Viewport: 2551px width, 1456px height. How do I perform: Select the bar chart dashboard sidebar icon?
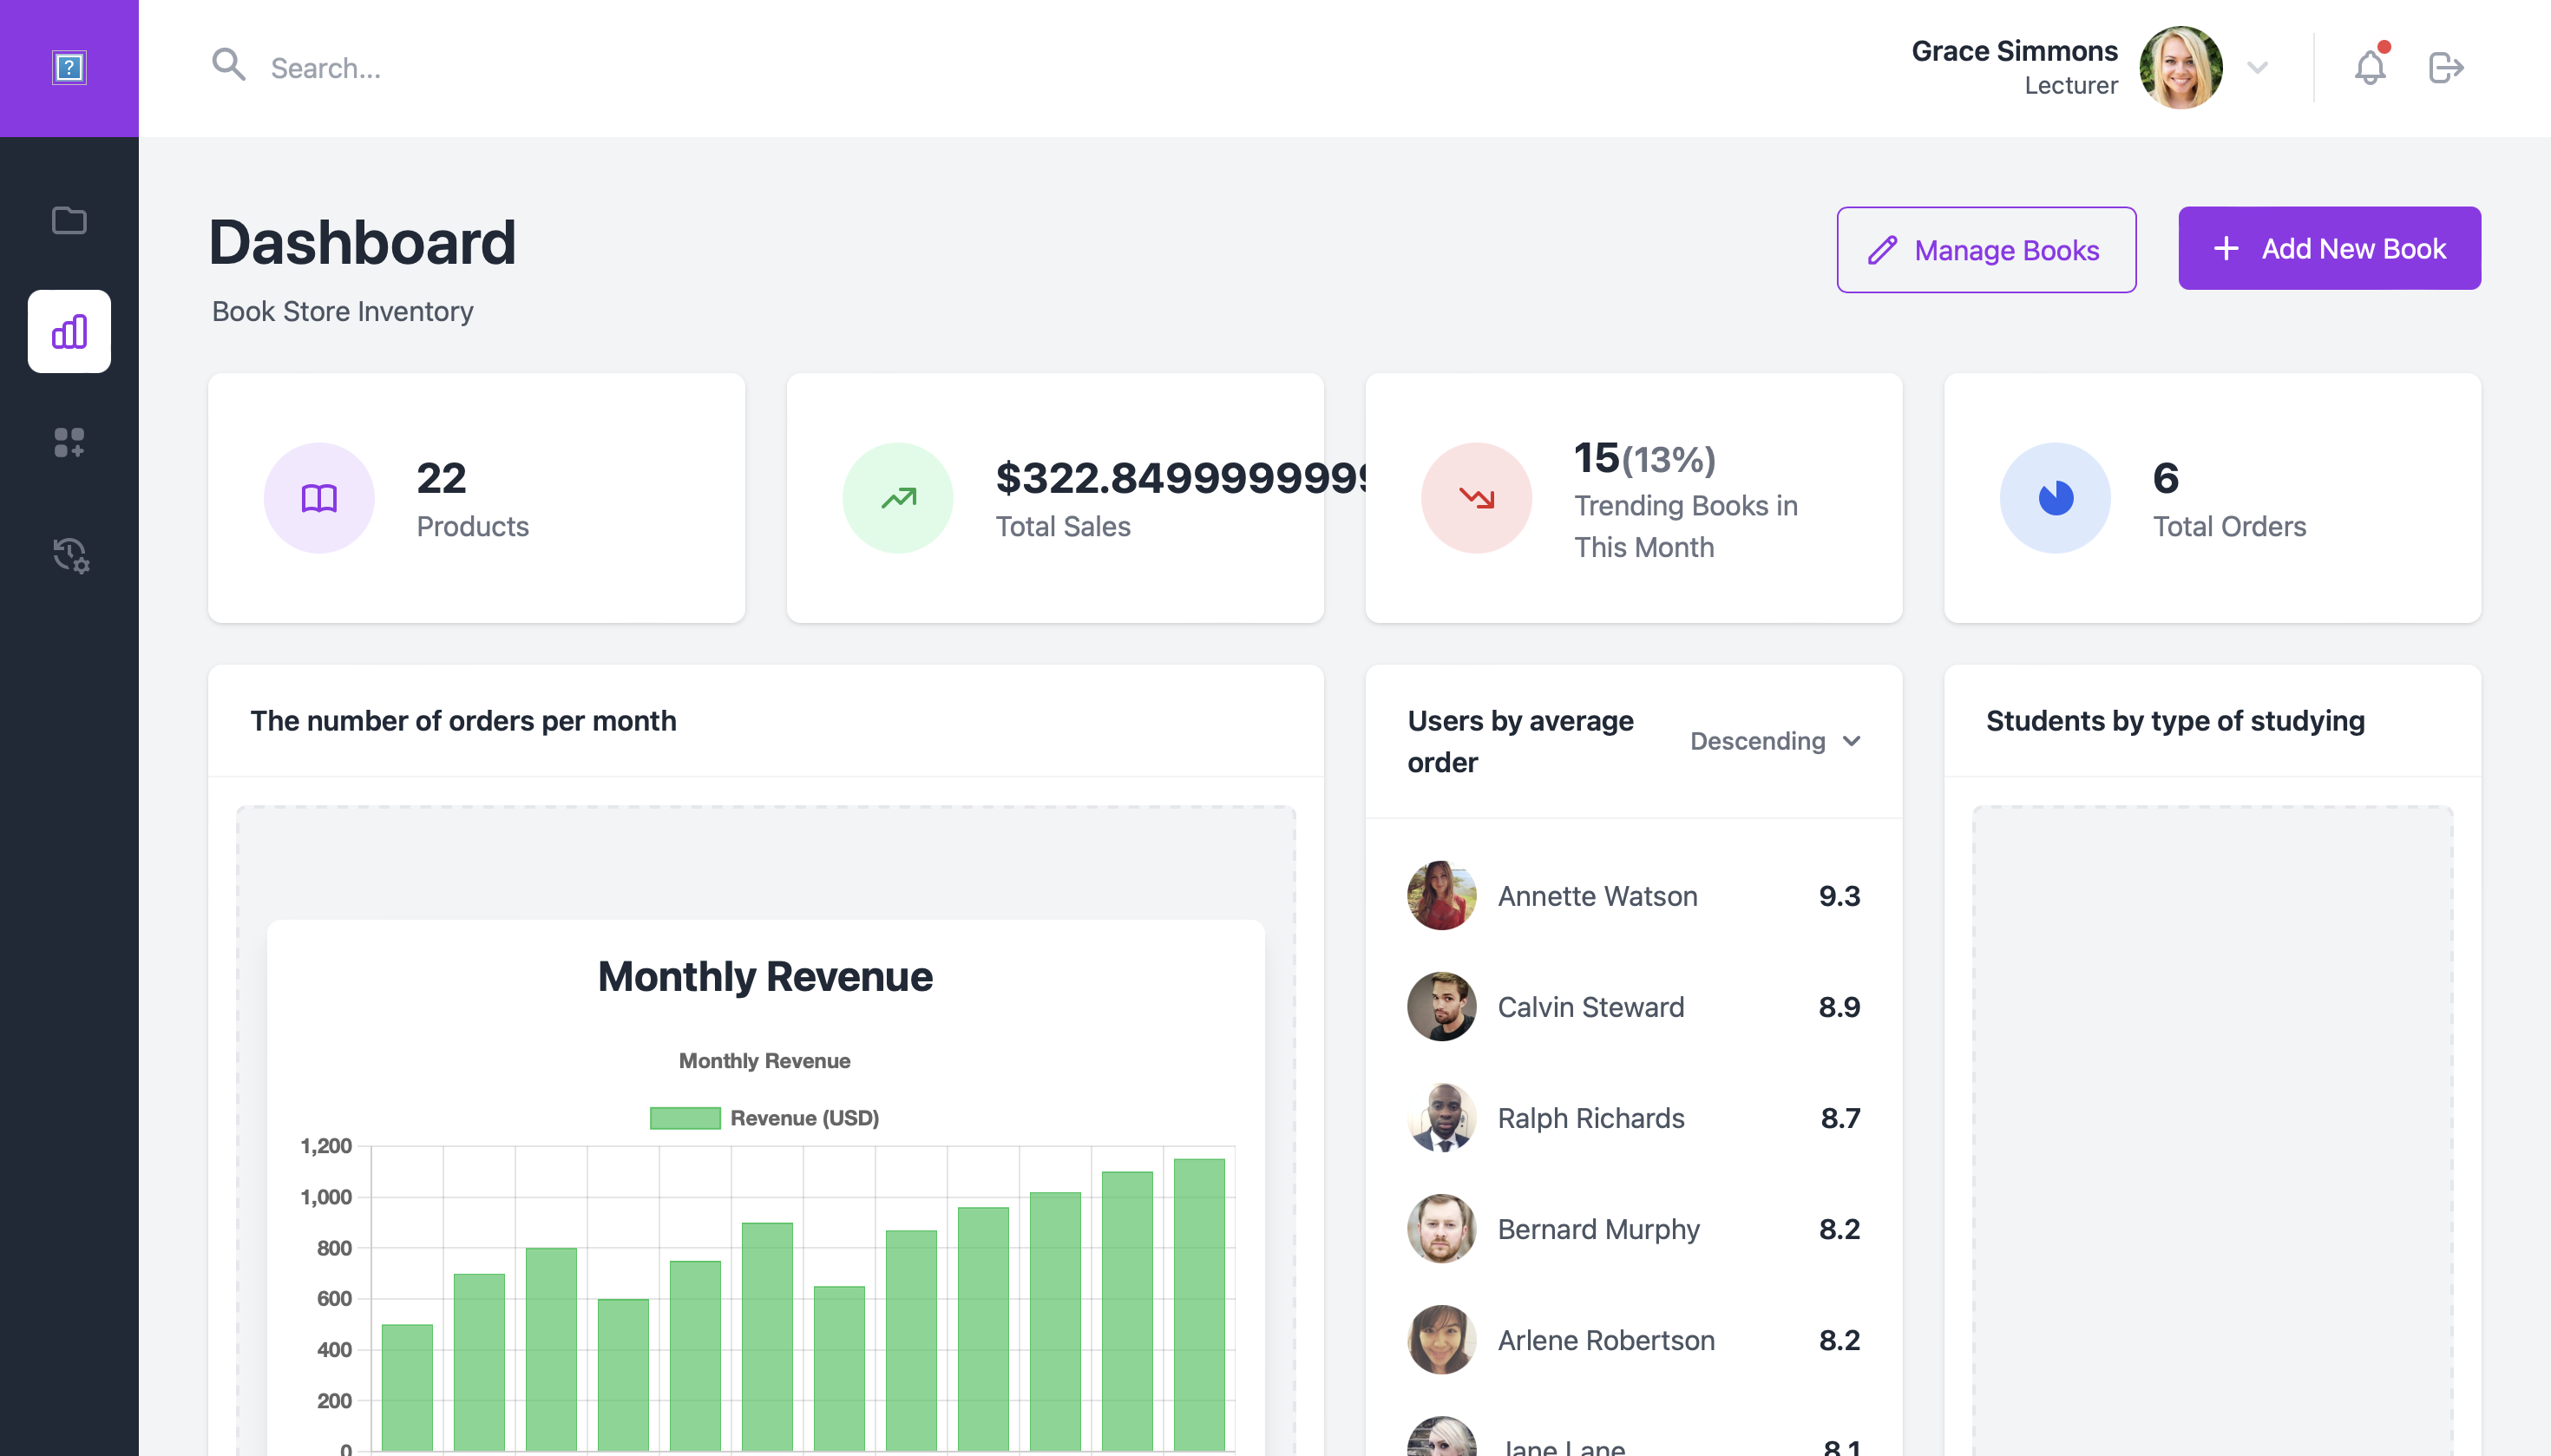point(69,331)
